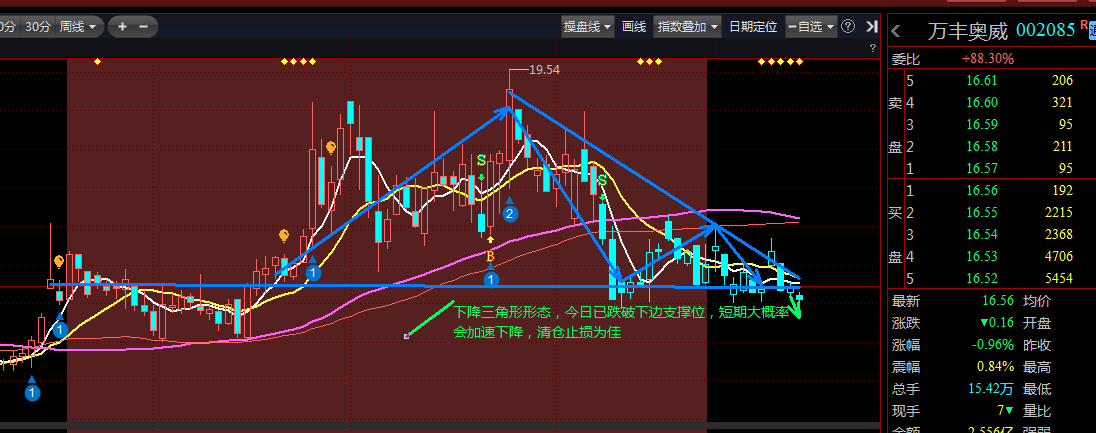Click sell level 3 price 16.59
1096x433 pixels.
click(981, 125)
